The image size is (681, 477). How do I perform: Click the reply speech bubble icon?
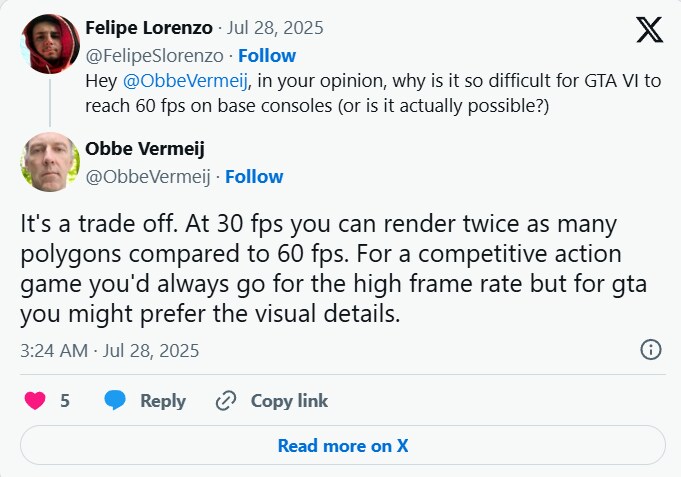pyautogui.click(x=115, y=400)
